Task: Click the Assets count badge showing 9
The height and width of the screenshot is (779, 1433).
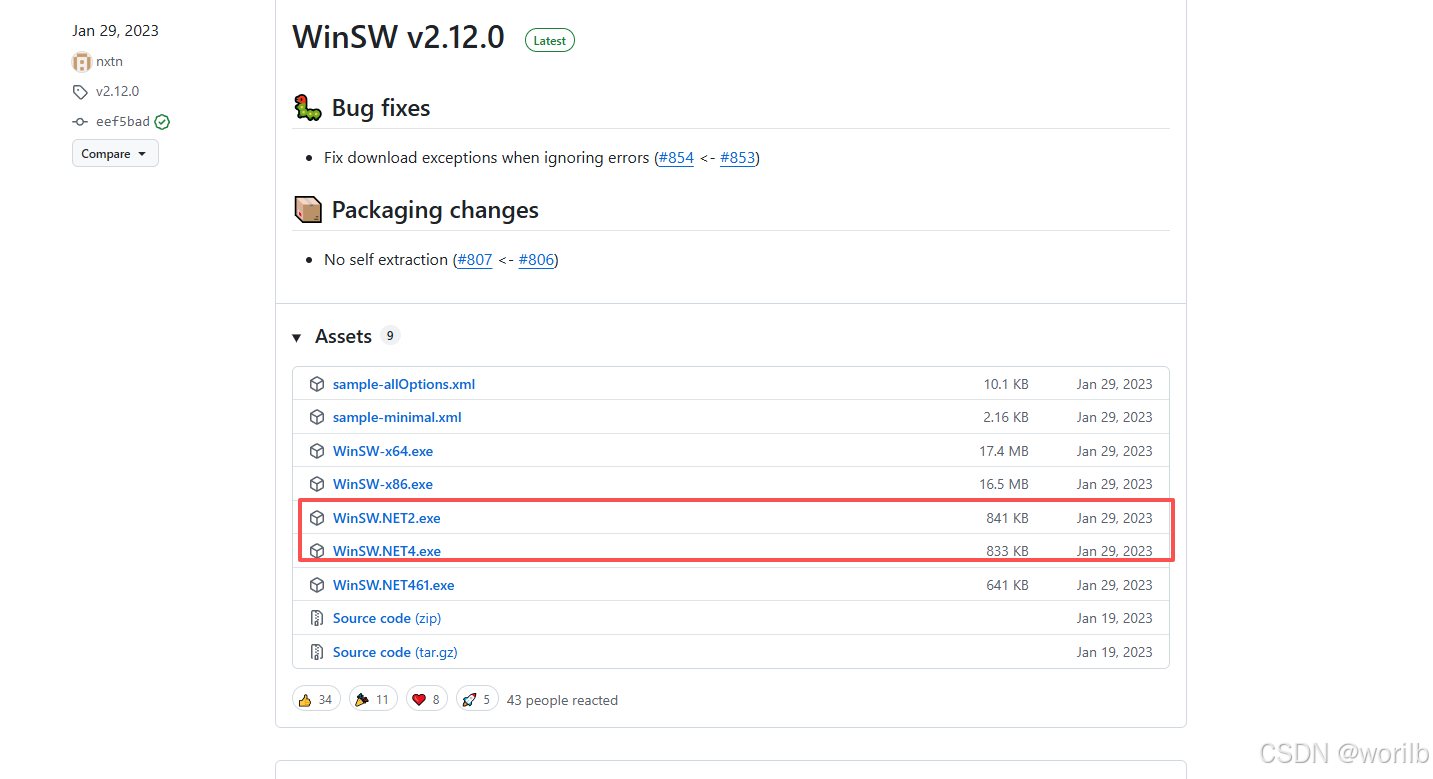Action: [390, 336]
